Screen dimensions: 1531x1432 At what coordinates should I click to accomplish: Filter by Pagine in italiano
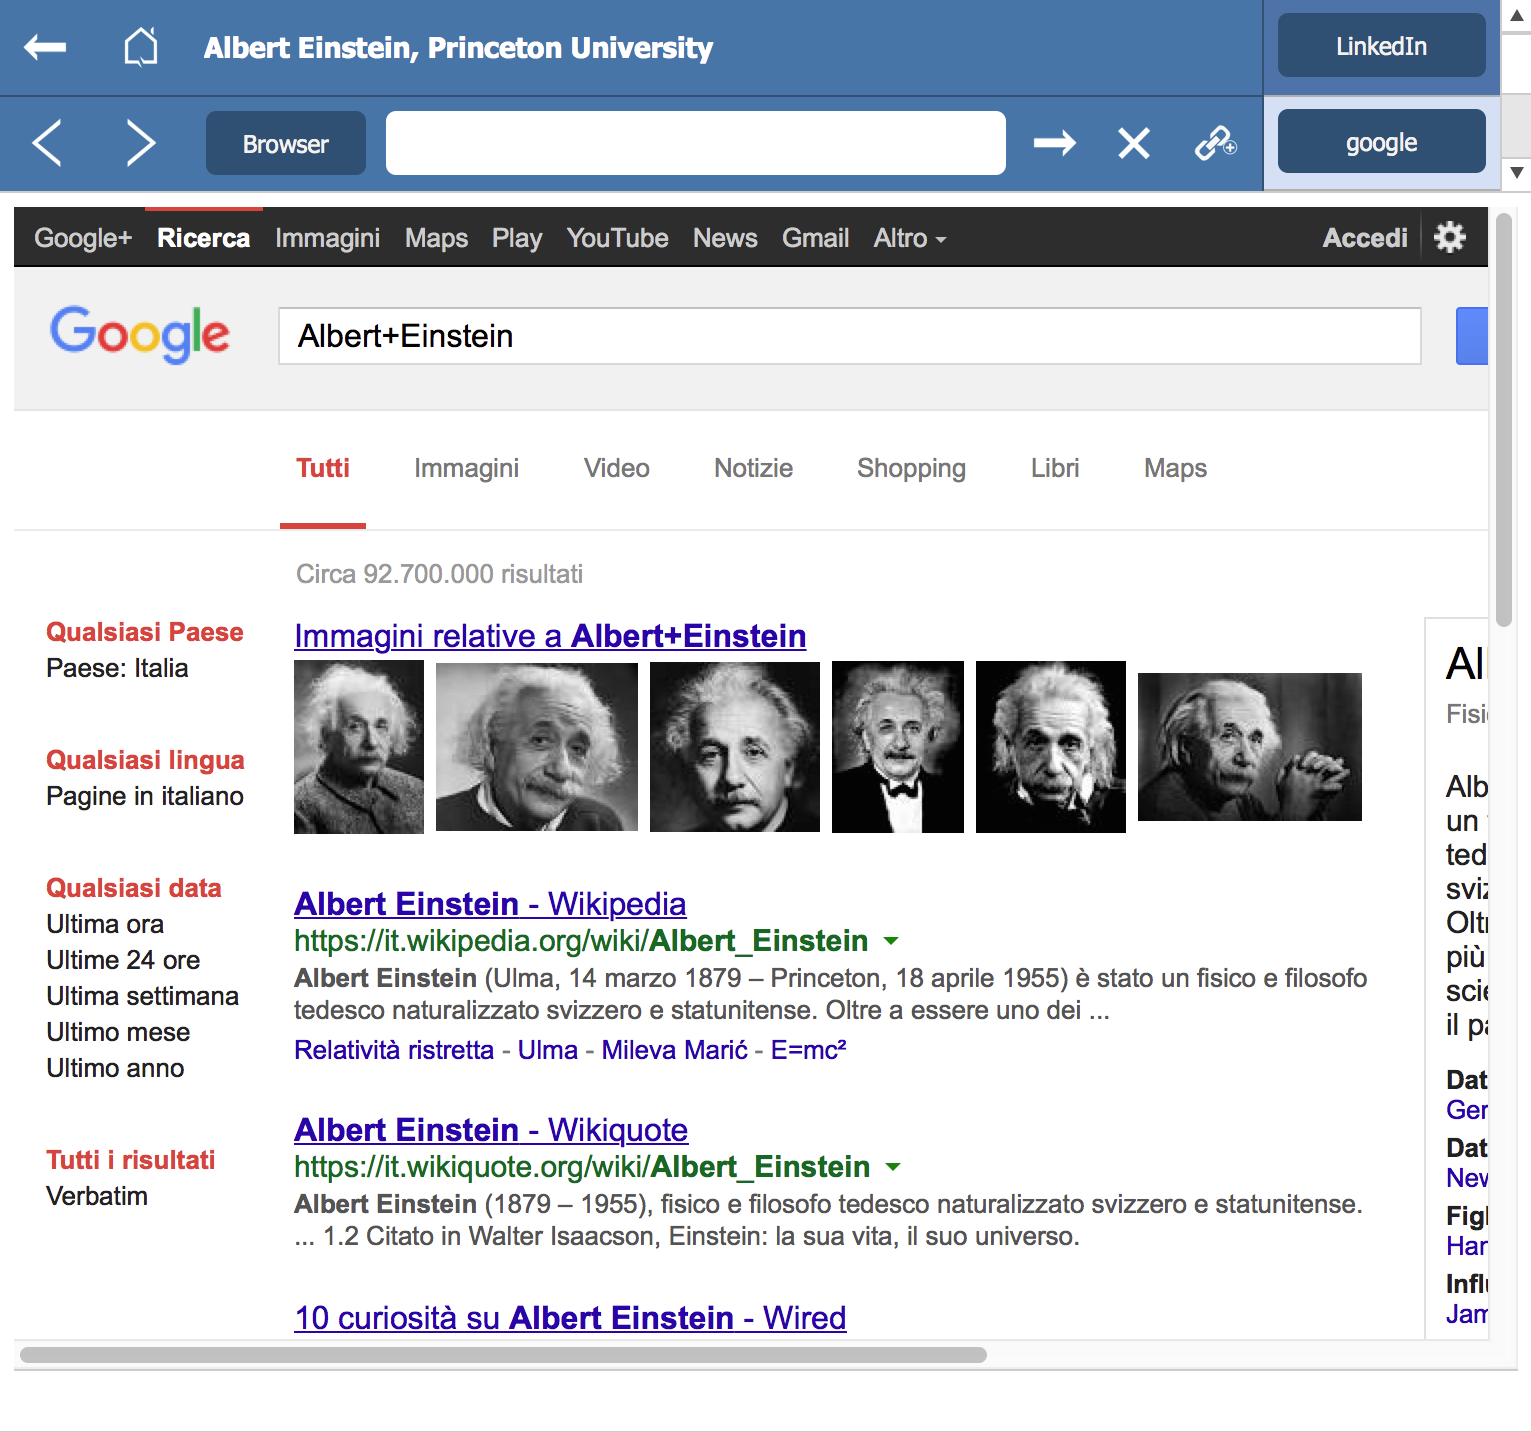145,796
